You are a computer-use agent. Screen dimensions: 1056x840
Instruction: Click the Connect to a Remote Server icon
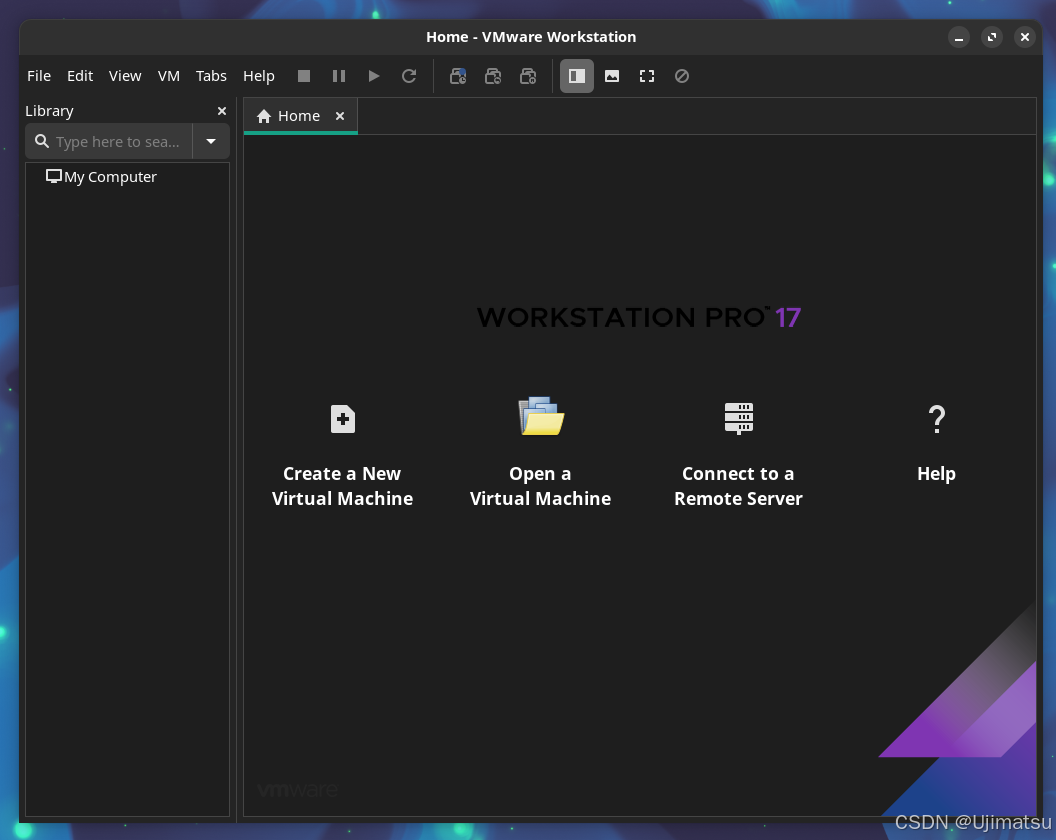tap(739, 418)
